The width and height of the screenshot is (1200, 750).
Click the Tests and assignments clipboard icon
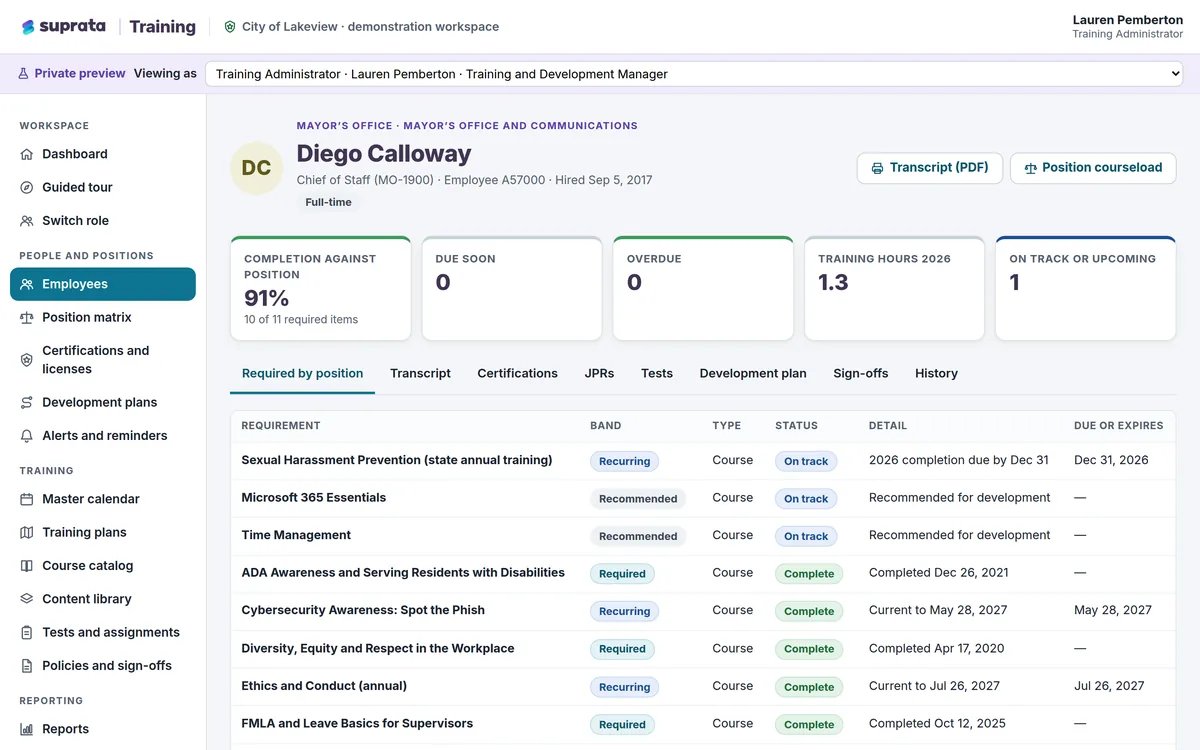tap(27, 632)
